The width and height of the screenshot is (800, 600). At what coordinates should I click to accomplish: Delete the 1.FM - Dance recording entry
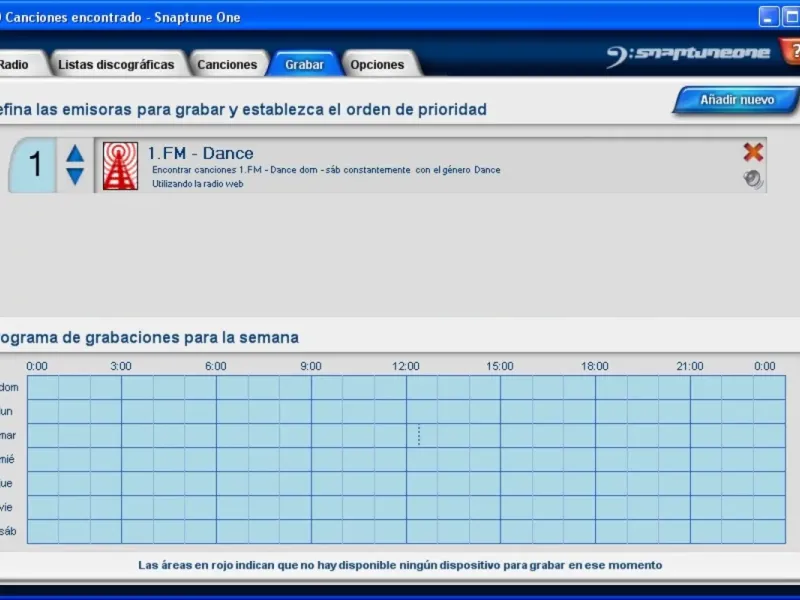point(753,152)
